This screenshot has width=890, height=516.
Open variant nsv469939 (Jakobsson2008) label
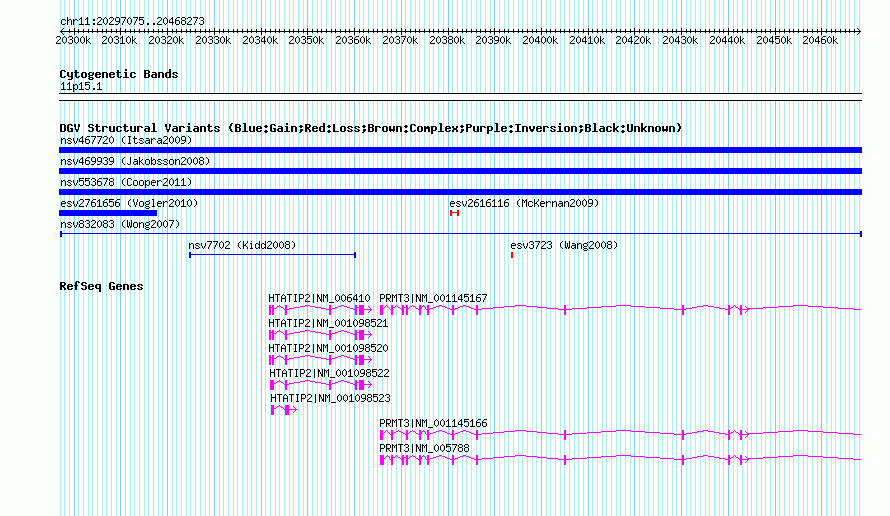coord(135,161)
